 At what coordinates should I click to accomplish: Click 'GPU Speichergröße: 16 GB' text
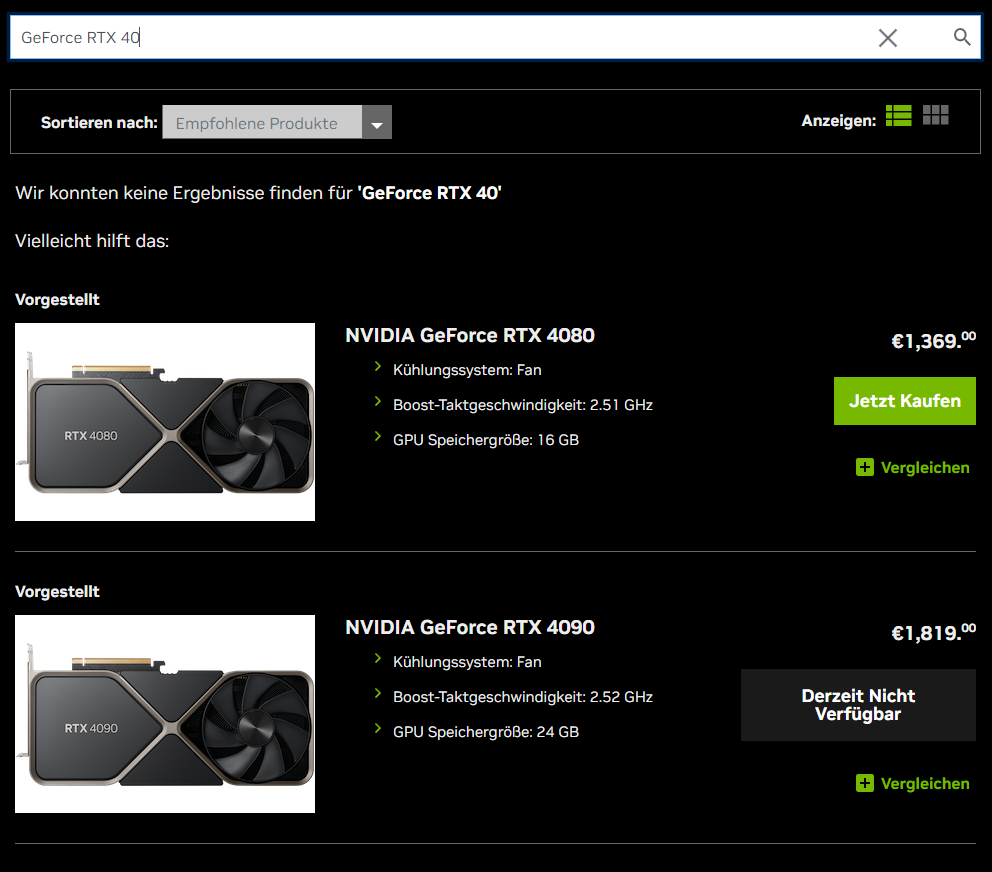click(x=486, y=440)
